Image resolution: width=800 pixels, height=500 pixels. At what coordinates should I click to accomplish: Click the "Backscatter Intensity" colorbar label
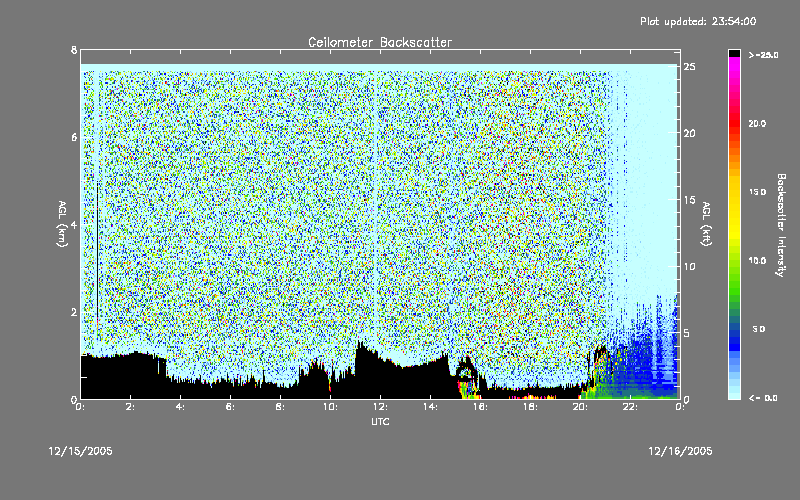[x=781, y=225]
